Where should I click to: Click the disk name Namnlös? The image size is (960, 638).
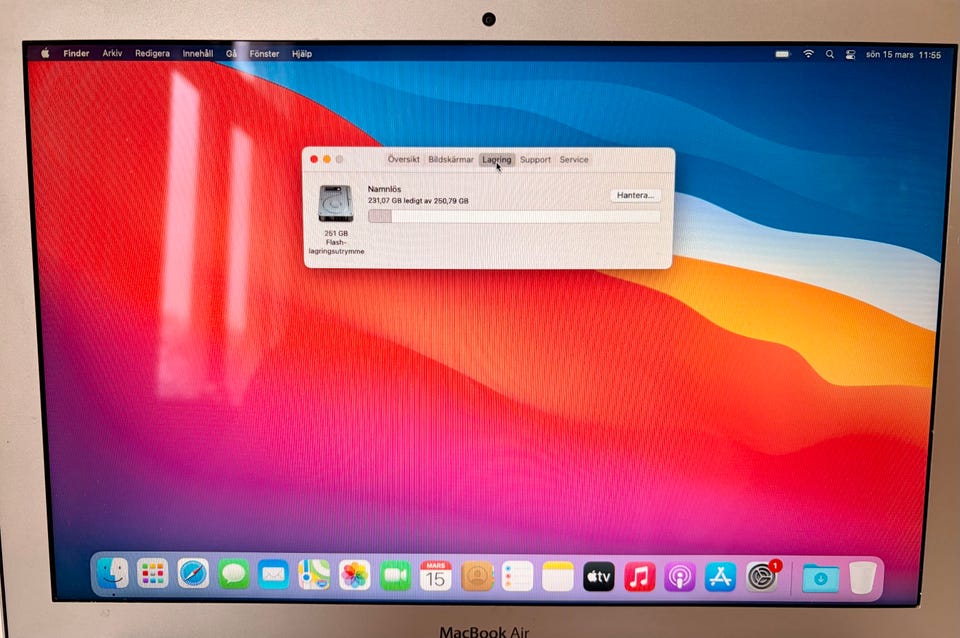pos(384,189)
